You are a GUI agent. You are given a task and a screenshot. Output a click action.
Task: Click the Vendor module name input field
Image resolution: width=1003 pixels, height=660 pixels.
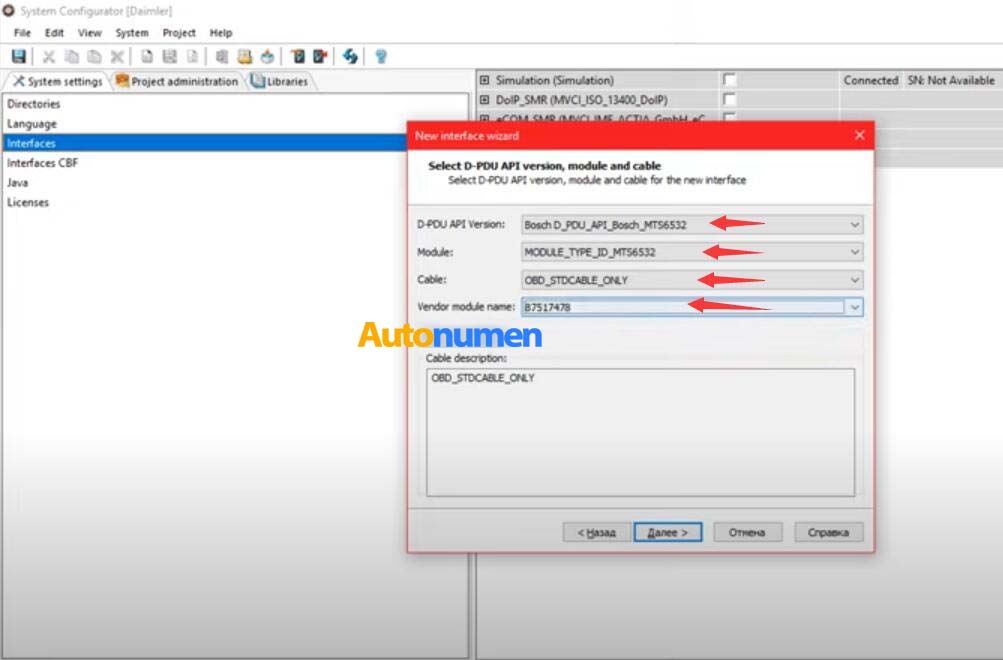(x=683, y=308)
